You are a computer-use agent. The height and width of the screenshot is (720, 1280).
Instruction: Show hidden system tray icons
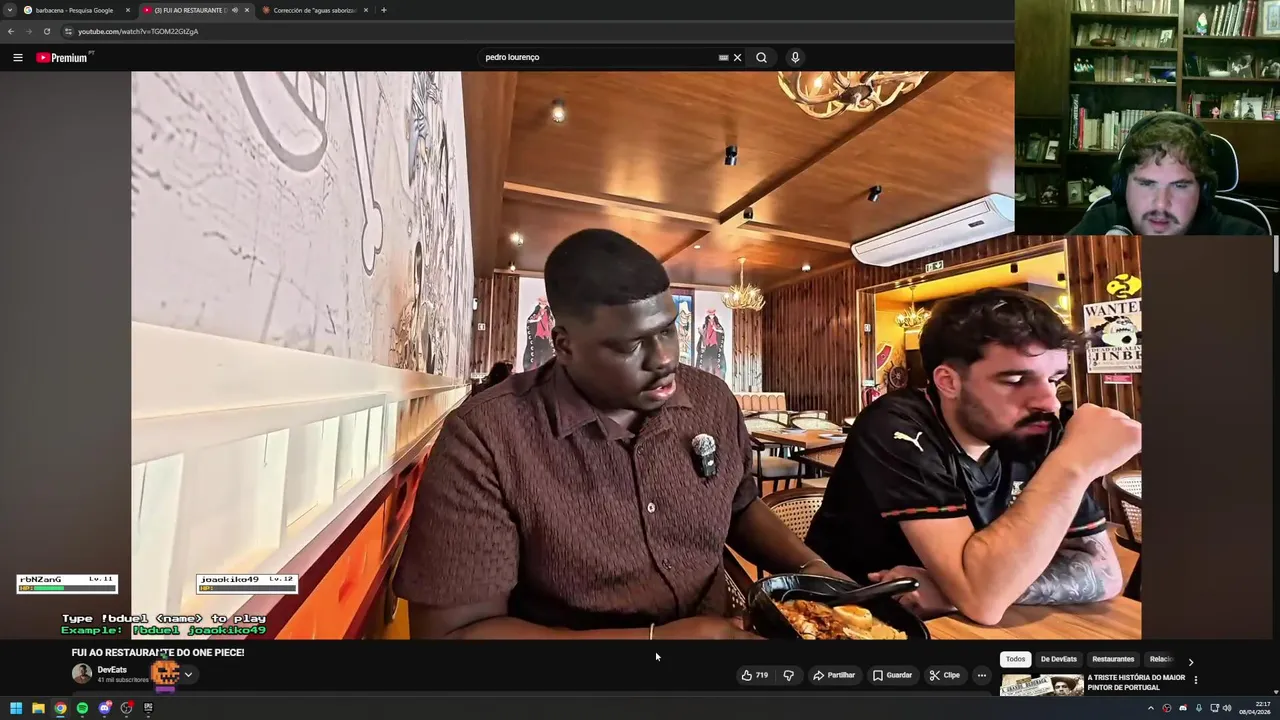(1150, 708)
